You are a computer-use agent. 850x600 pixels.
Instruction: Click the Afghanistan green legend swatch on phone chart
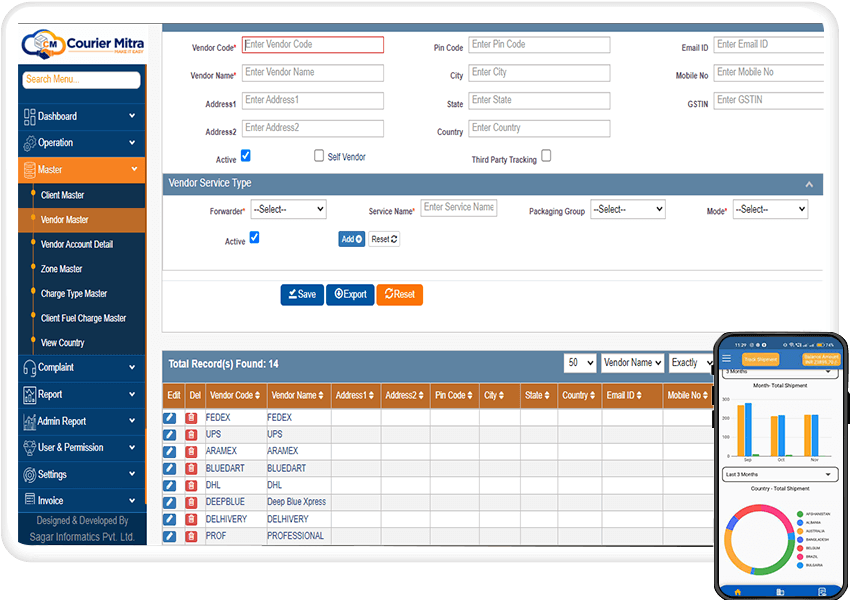[x=799, y=514]
